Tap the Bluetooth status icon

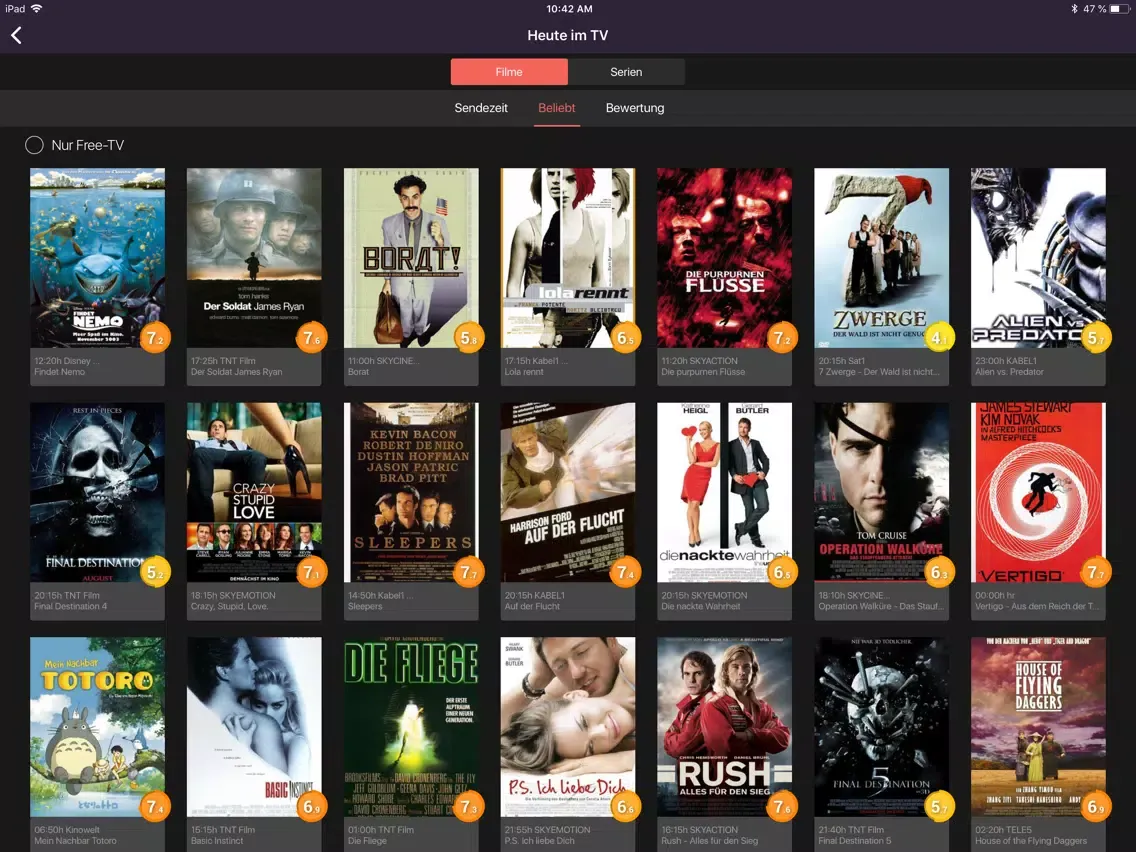coord(1074,9)
